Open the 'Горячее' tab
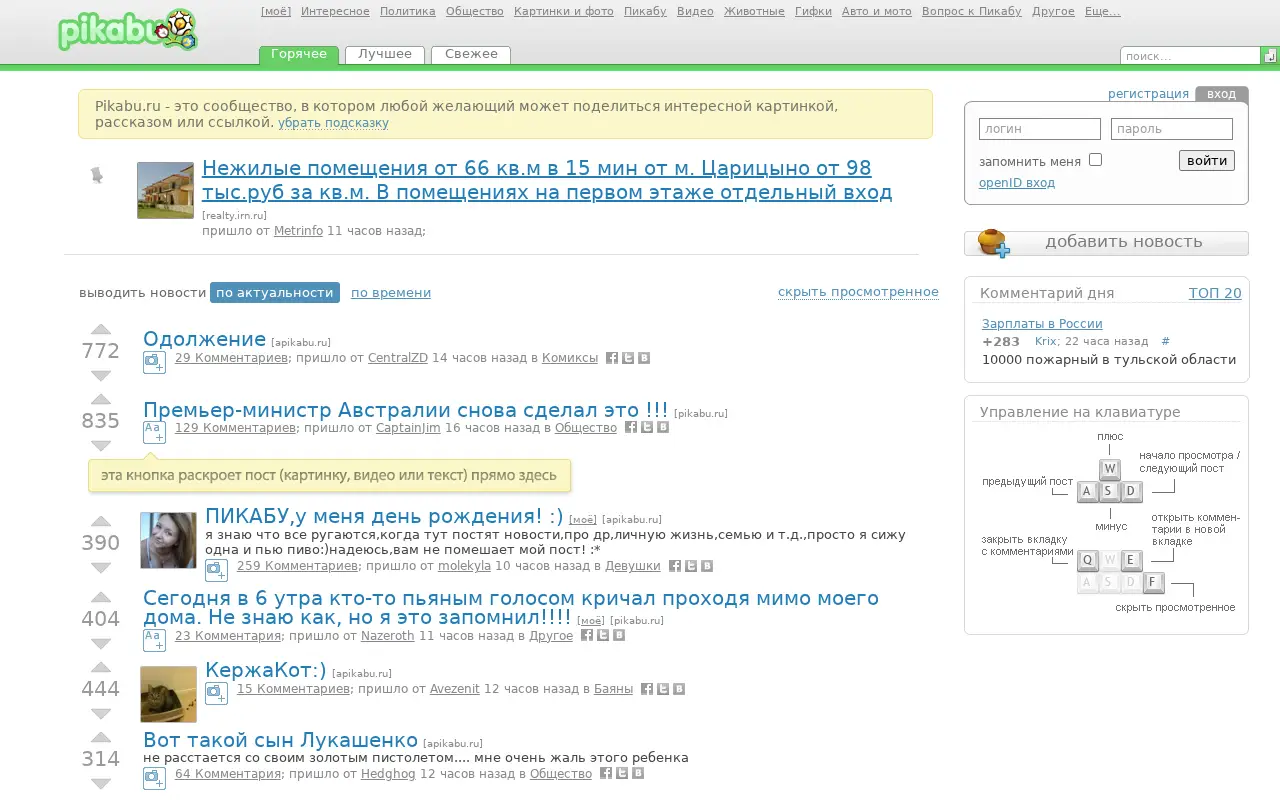 click(x=299, y=54)
